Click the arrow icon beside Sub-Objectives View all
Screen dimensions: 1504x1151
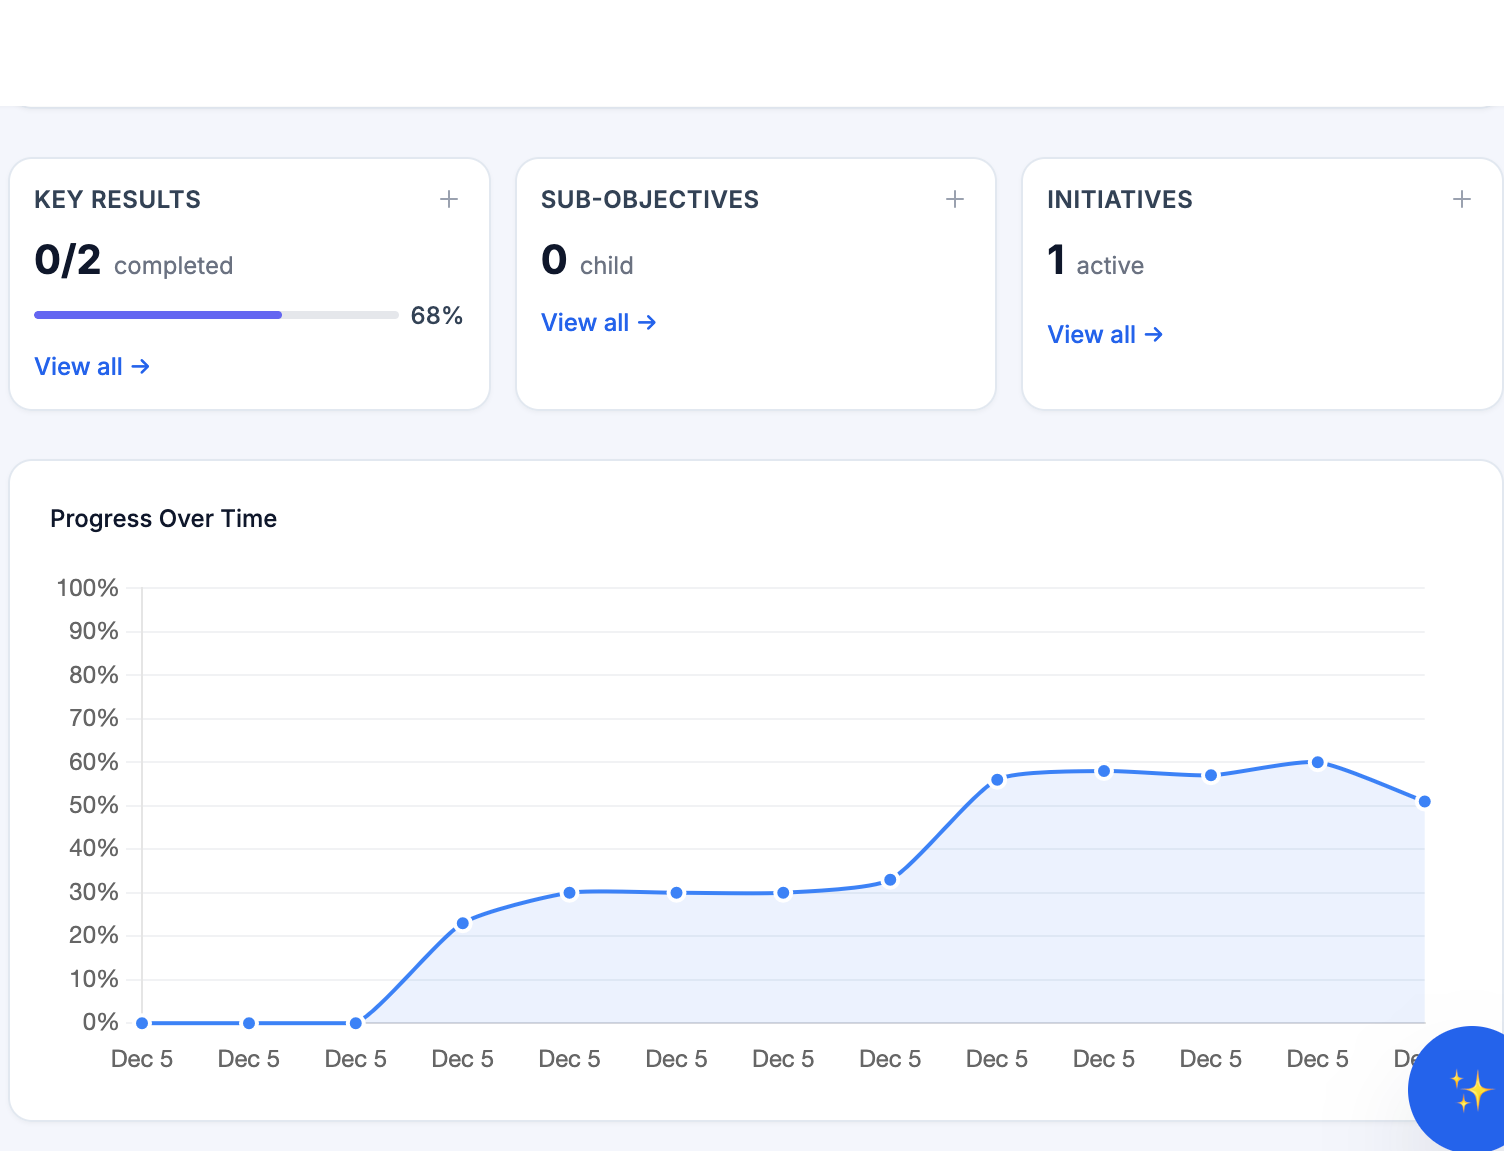[648, 322]
